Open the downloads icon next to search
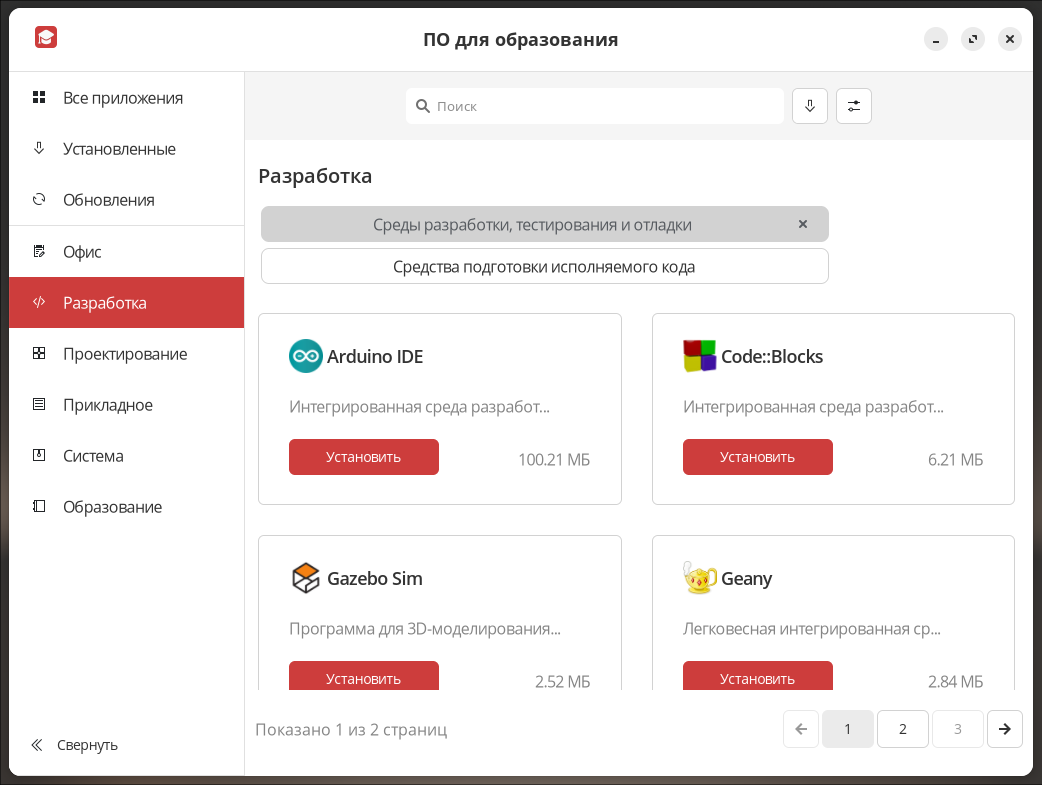The image size is (1042, 785). [x=809, y=106]
